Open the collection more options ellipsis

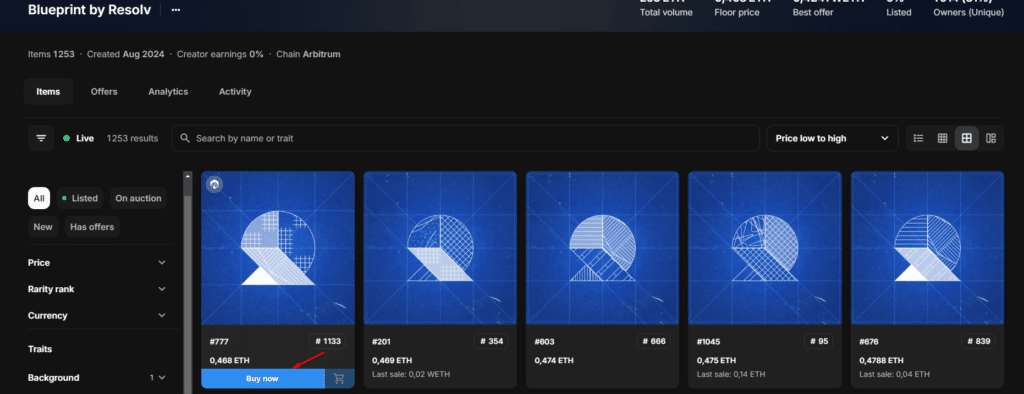tap(176, 10)
